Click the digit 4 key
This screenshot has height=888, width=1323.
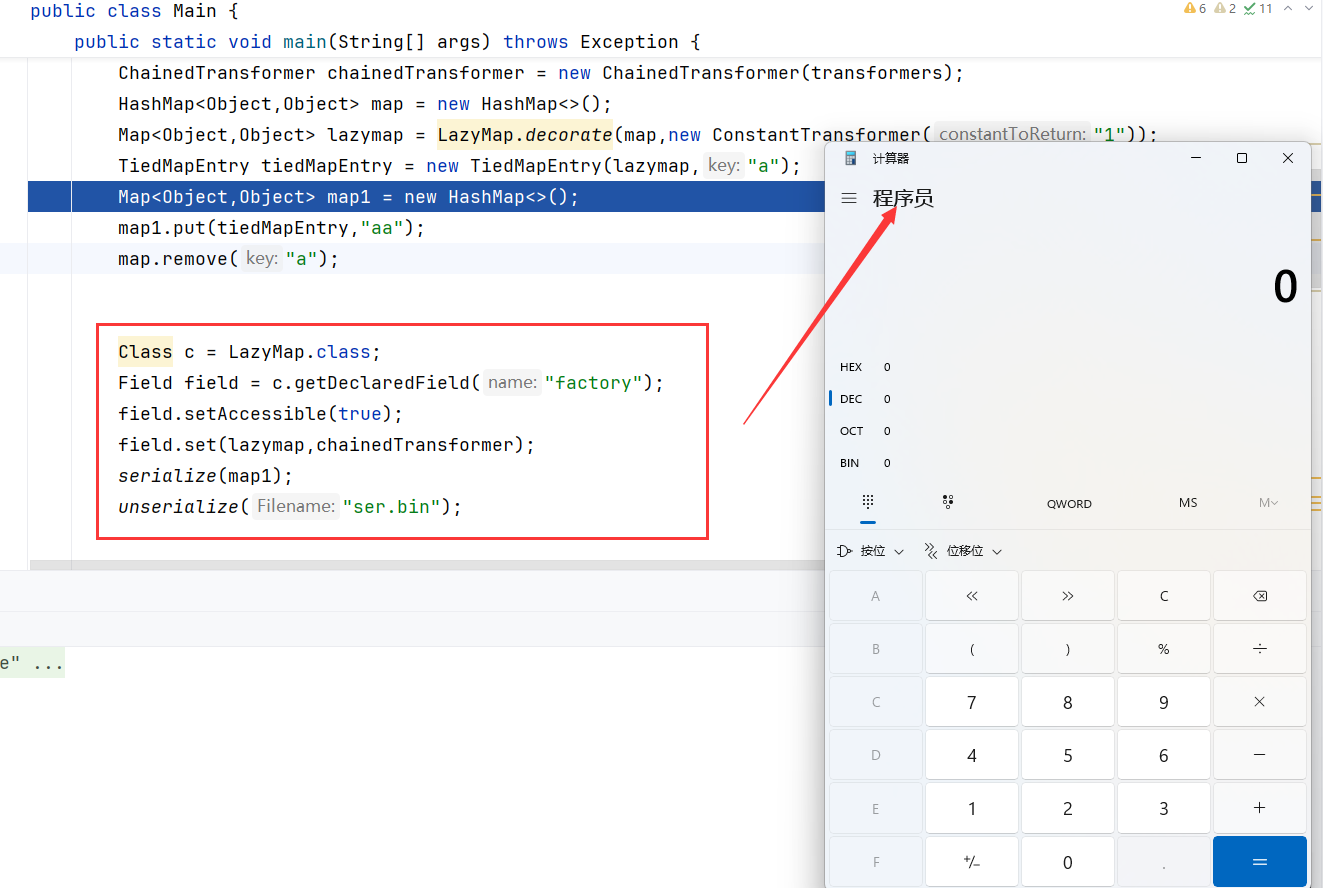click(972, 755)
